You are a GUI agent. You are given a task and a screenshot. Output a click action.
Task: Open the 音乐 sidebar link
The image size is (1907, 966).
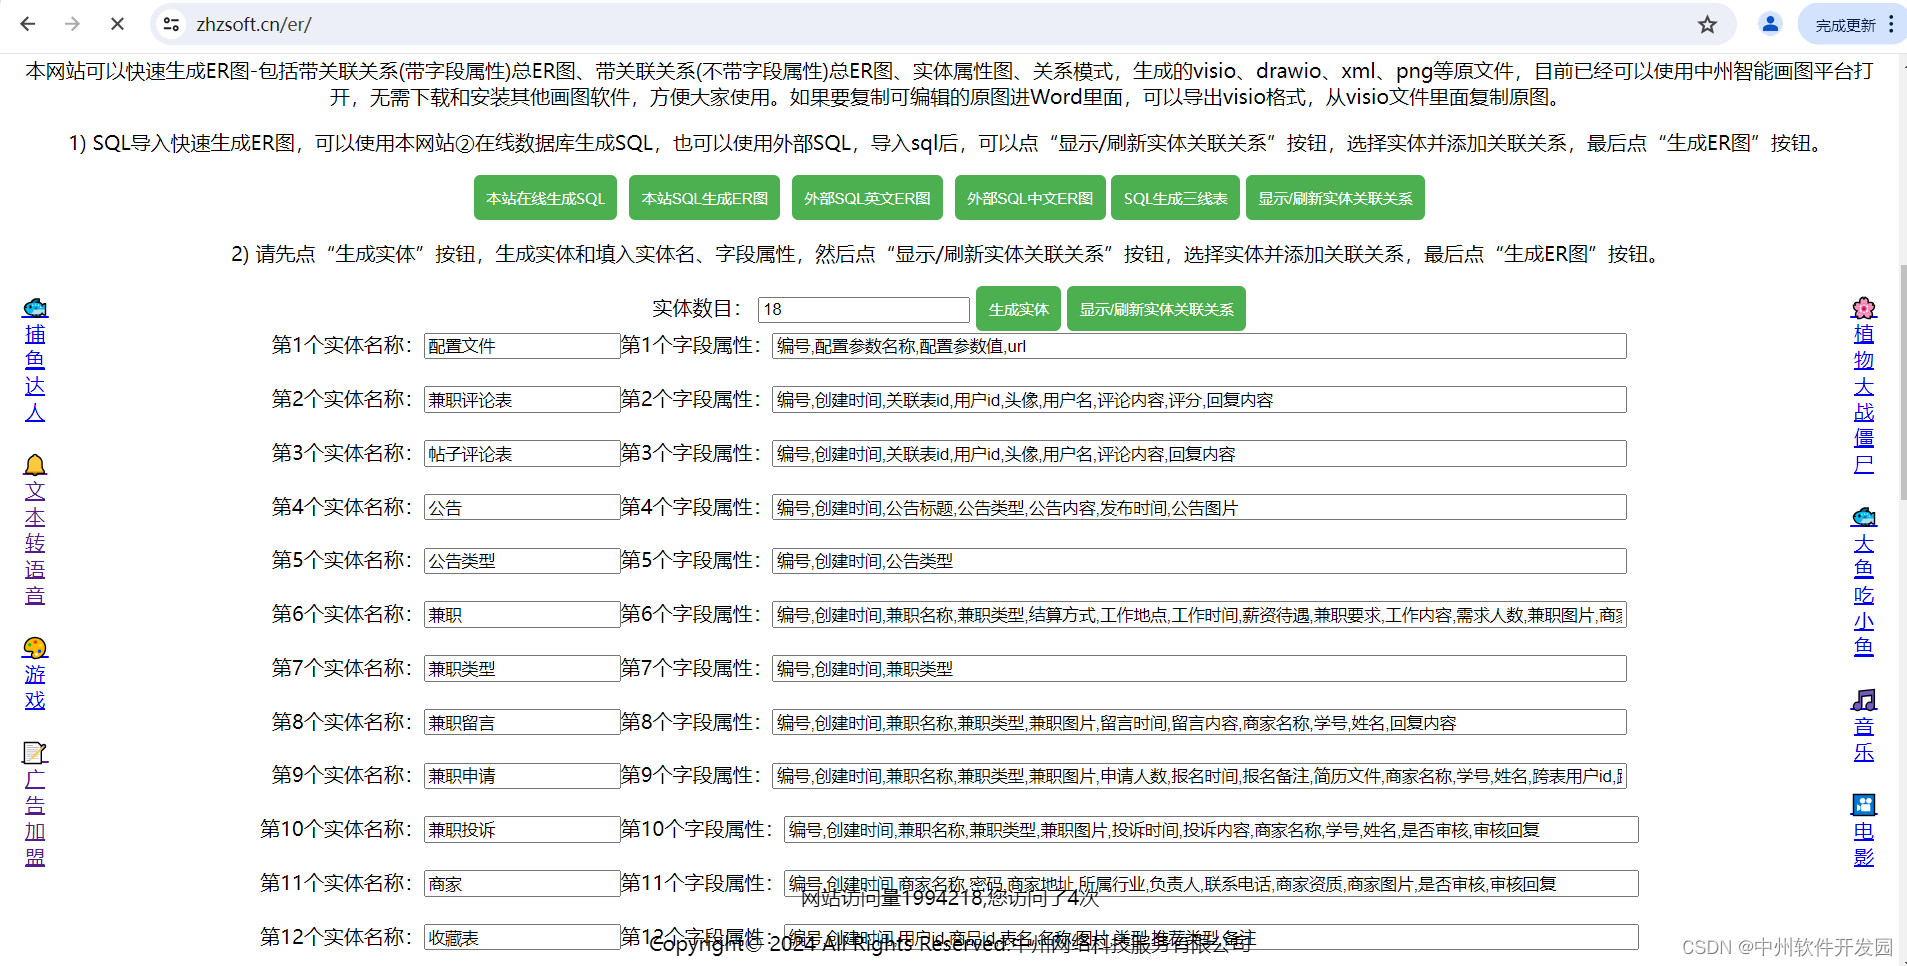1864,739
